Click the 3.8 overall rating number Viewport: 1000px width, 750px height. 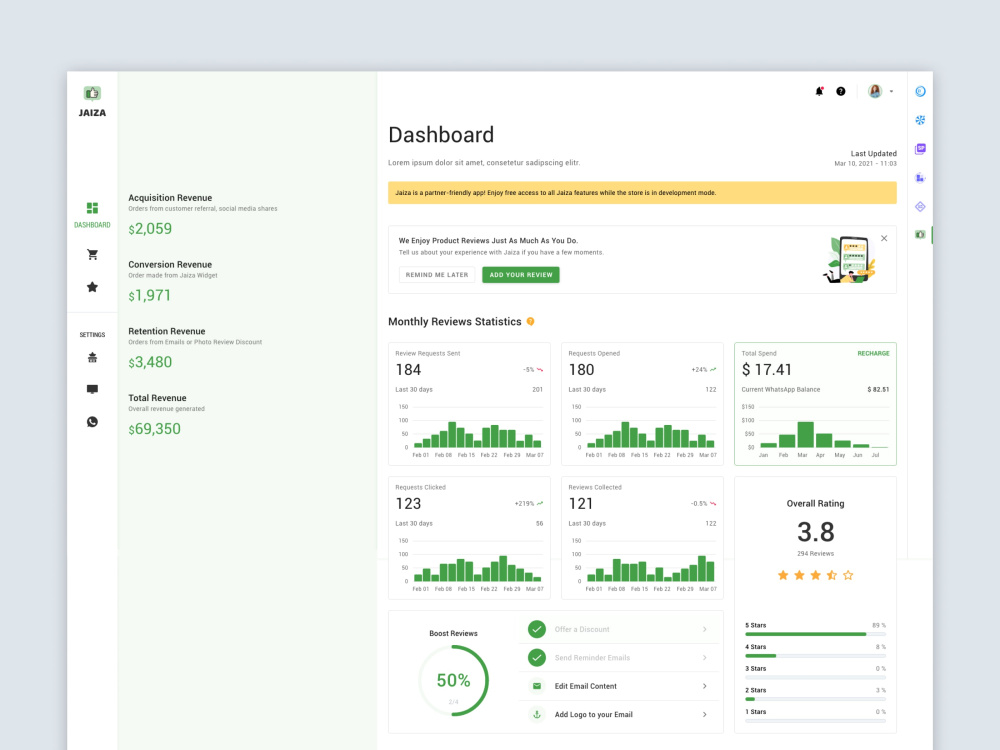pyautogui.click(x=816, y=532)
